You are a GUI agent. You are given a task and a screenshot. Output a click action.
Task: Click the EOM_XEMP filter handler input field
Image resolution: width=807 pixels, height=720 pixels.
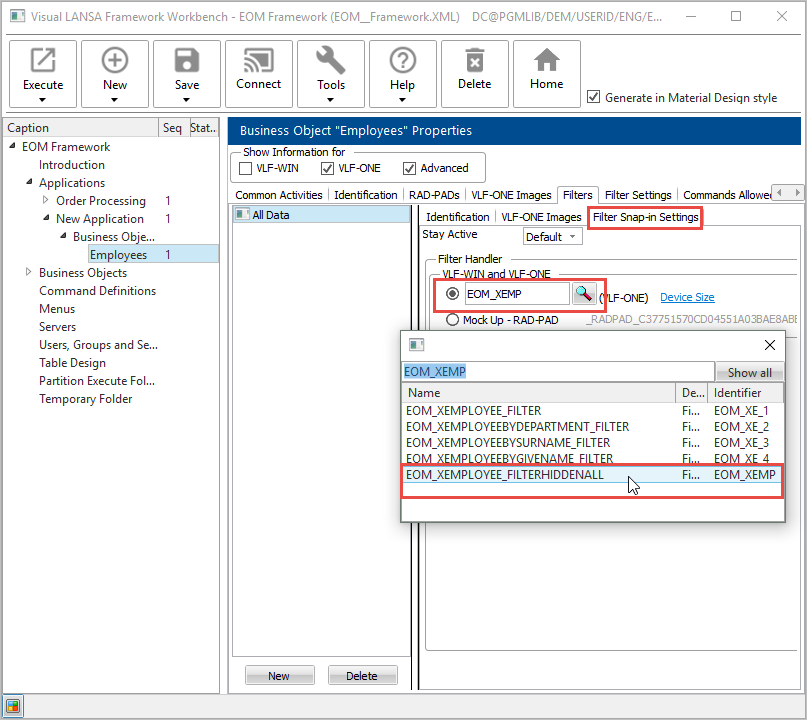point(517,294)
